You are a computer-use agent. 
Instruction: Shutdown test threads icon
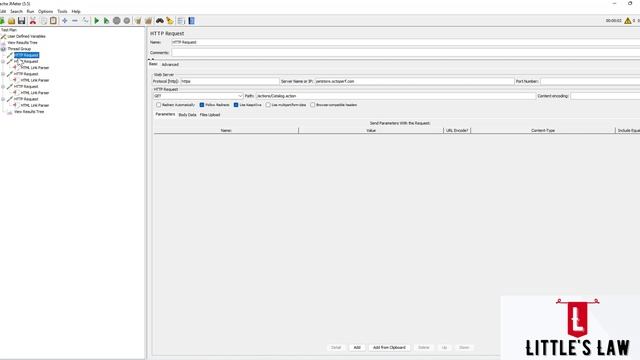pos(127,21)
